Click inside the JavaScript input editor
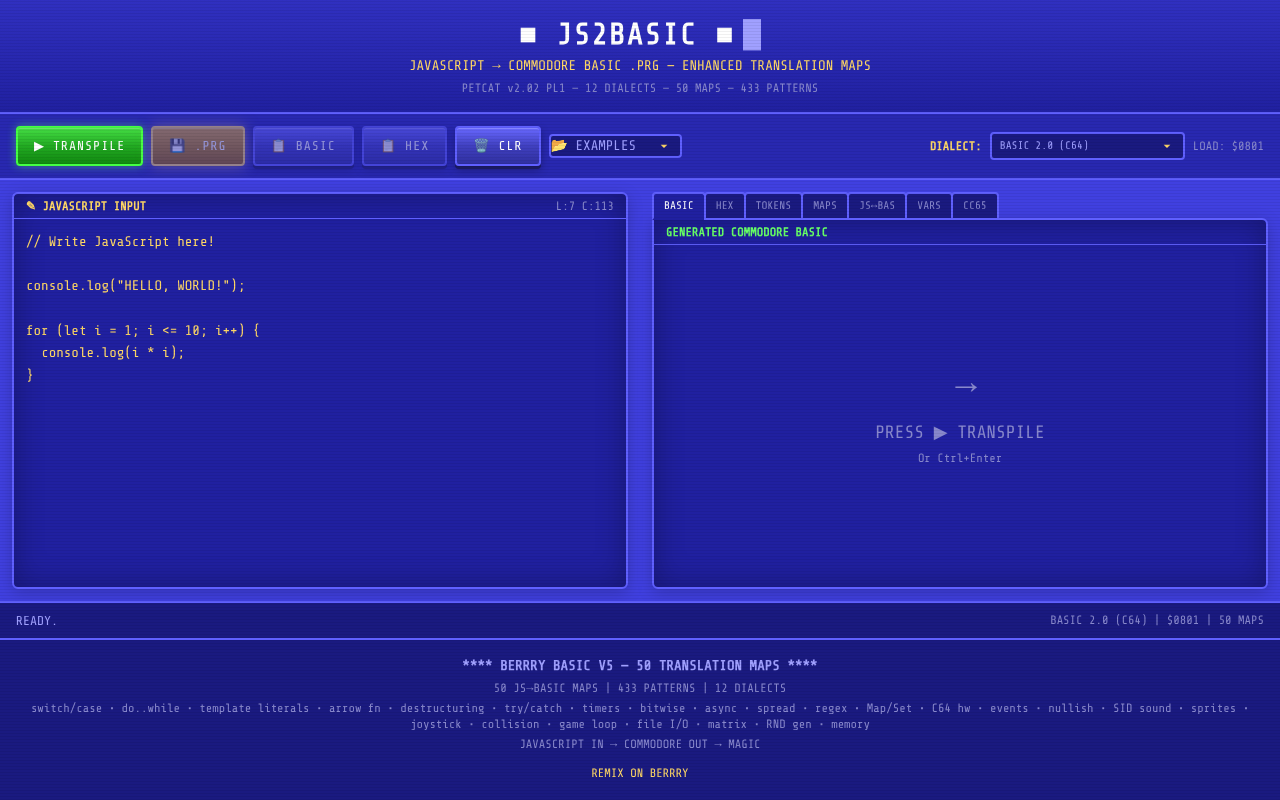The height and width of the screenshot is (800, 1280). coord(320,402)
